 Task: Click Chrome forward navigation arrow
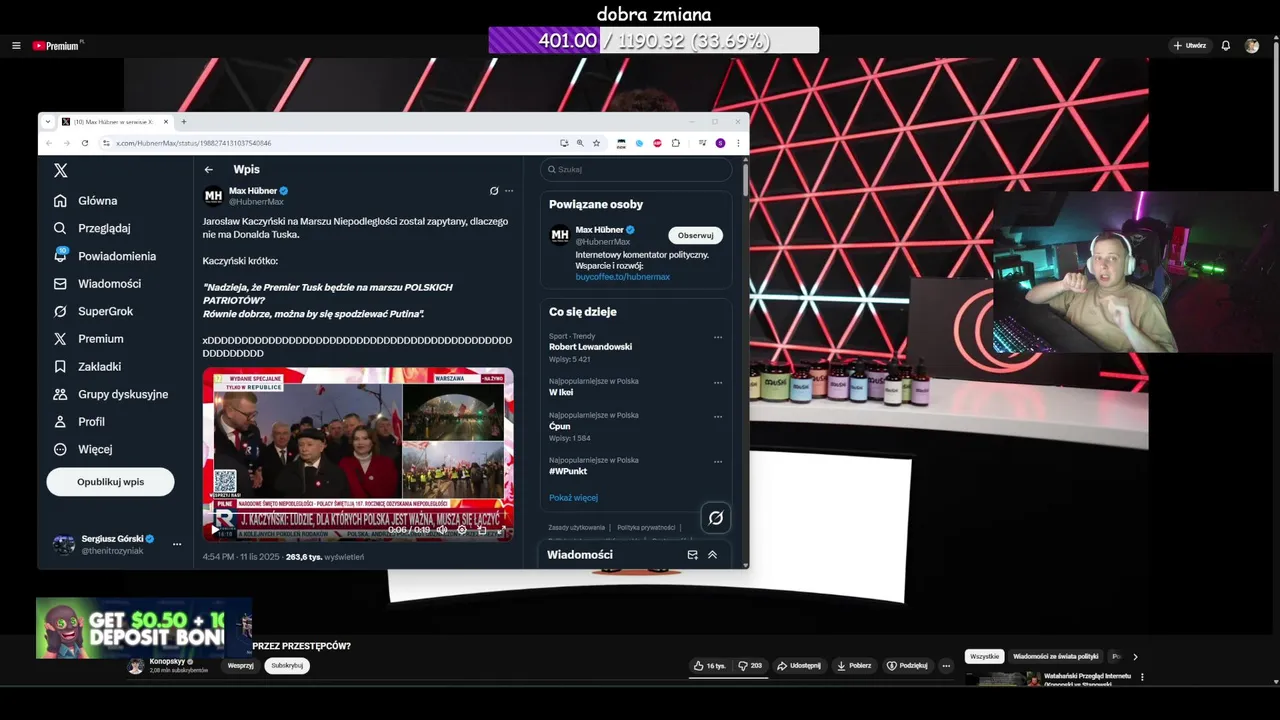pyautogui.click(x=67, y=143)
